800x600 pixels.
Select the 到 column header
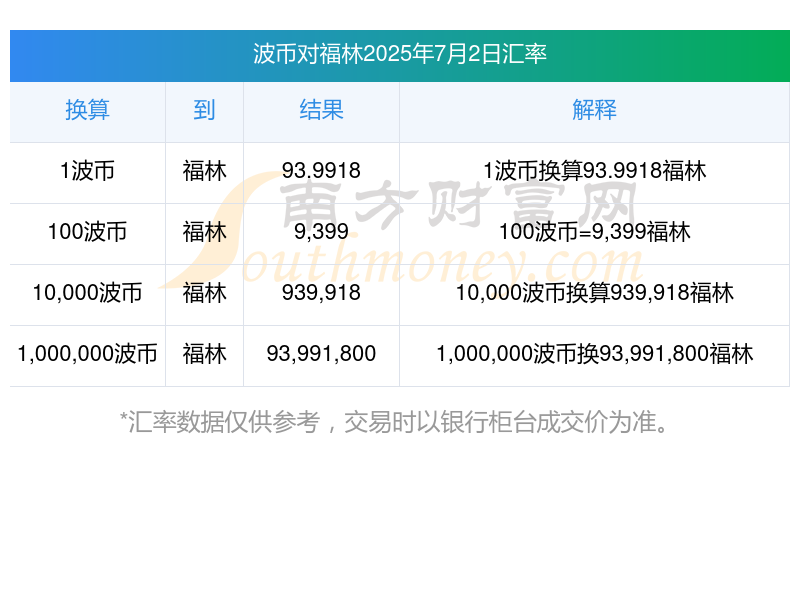pyautogui.click(x=204, y=111)
